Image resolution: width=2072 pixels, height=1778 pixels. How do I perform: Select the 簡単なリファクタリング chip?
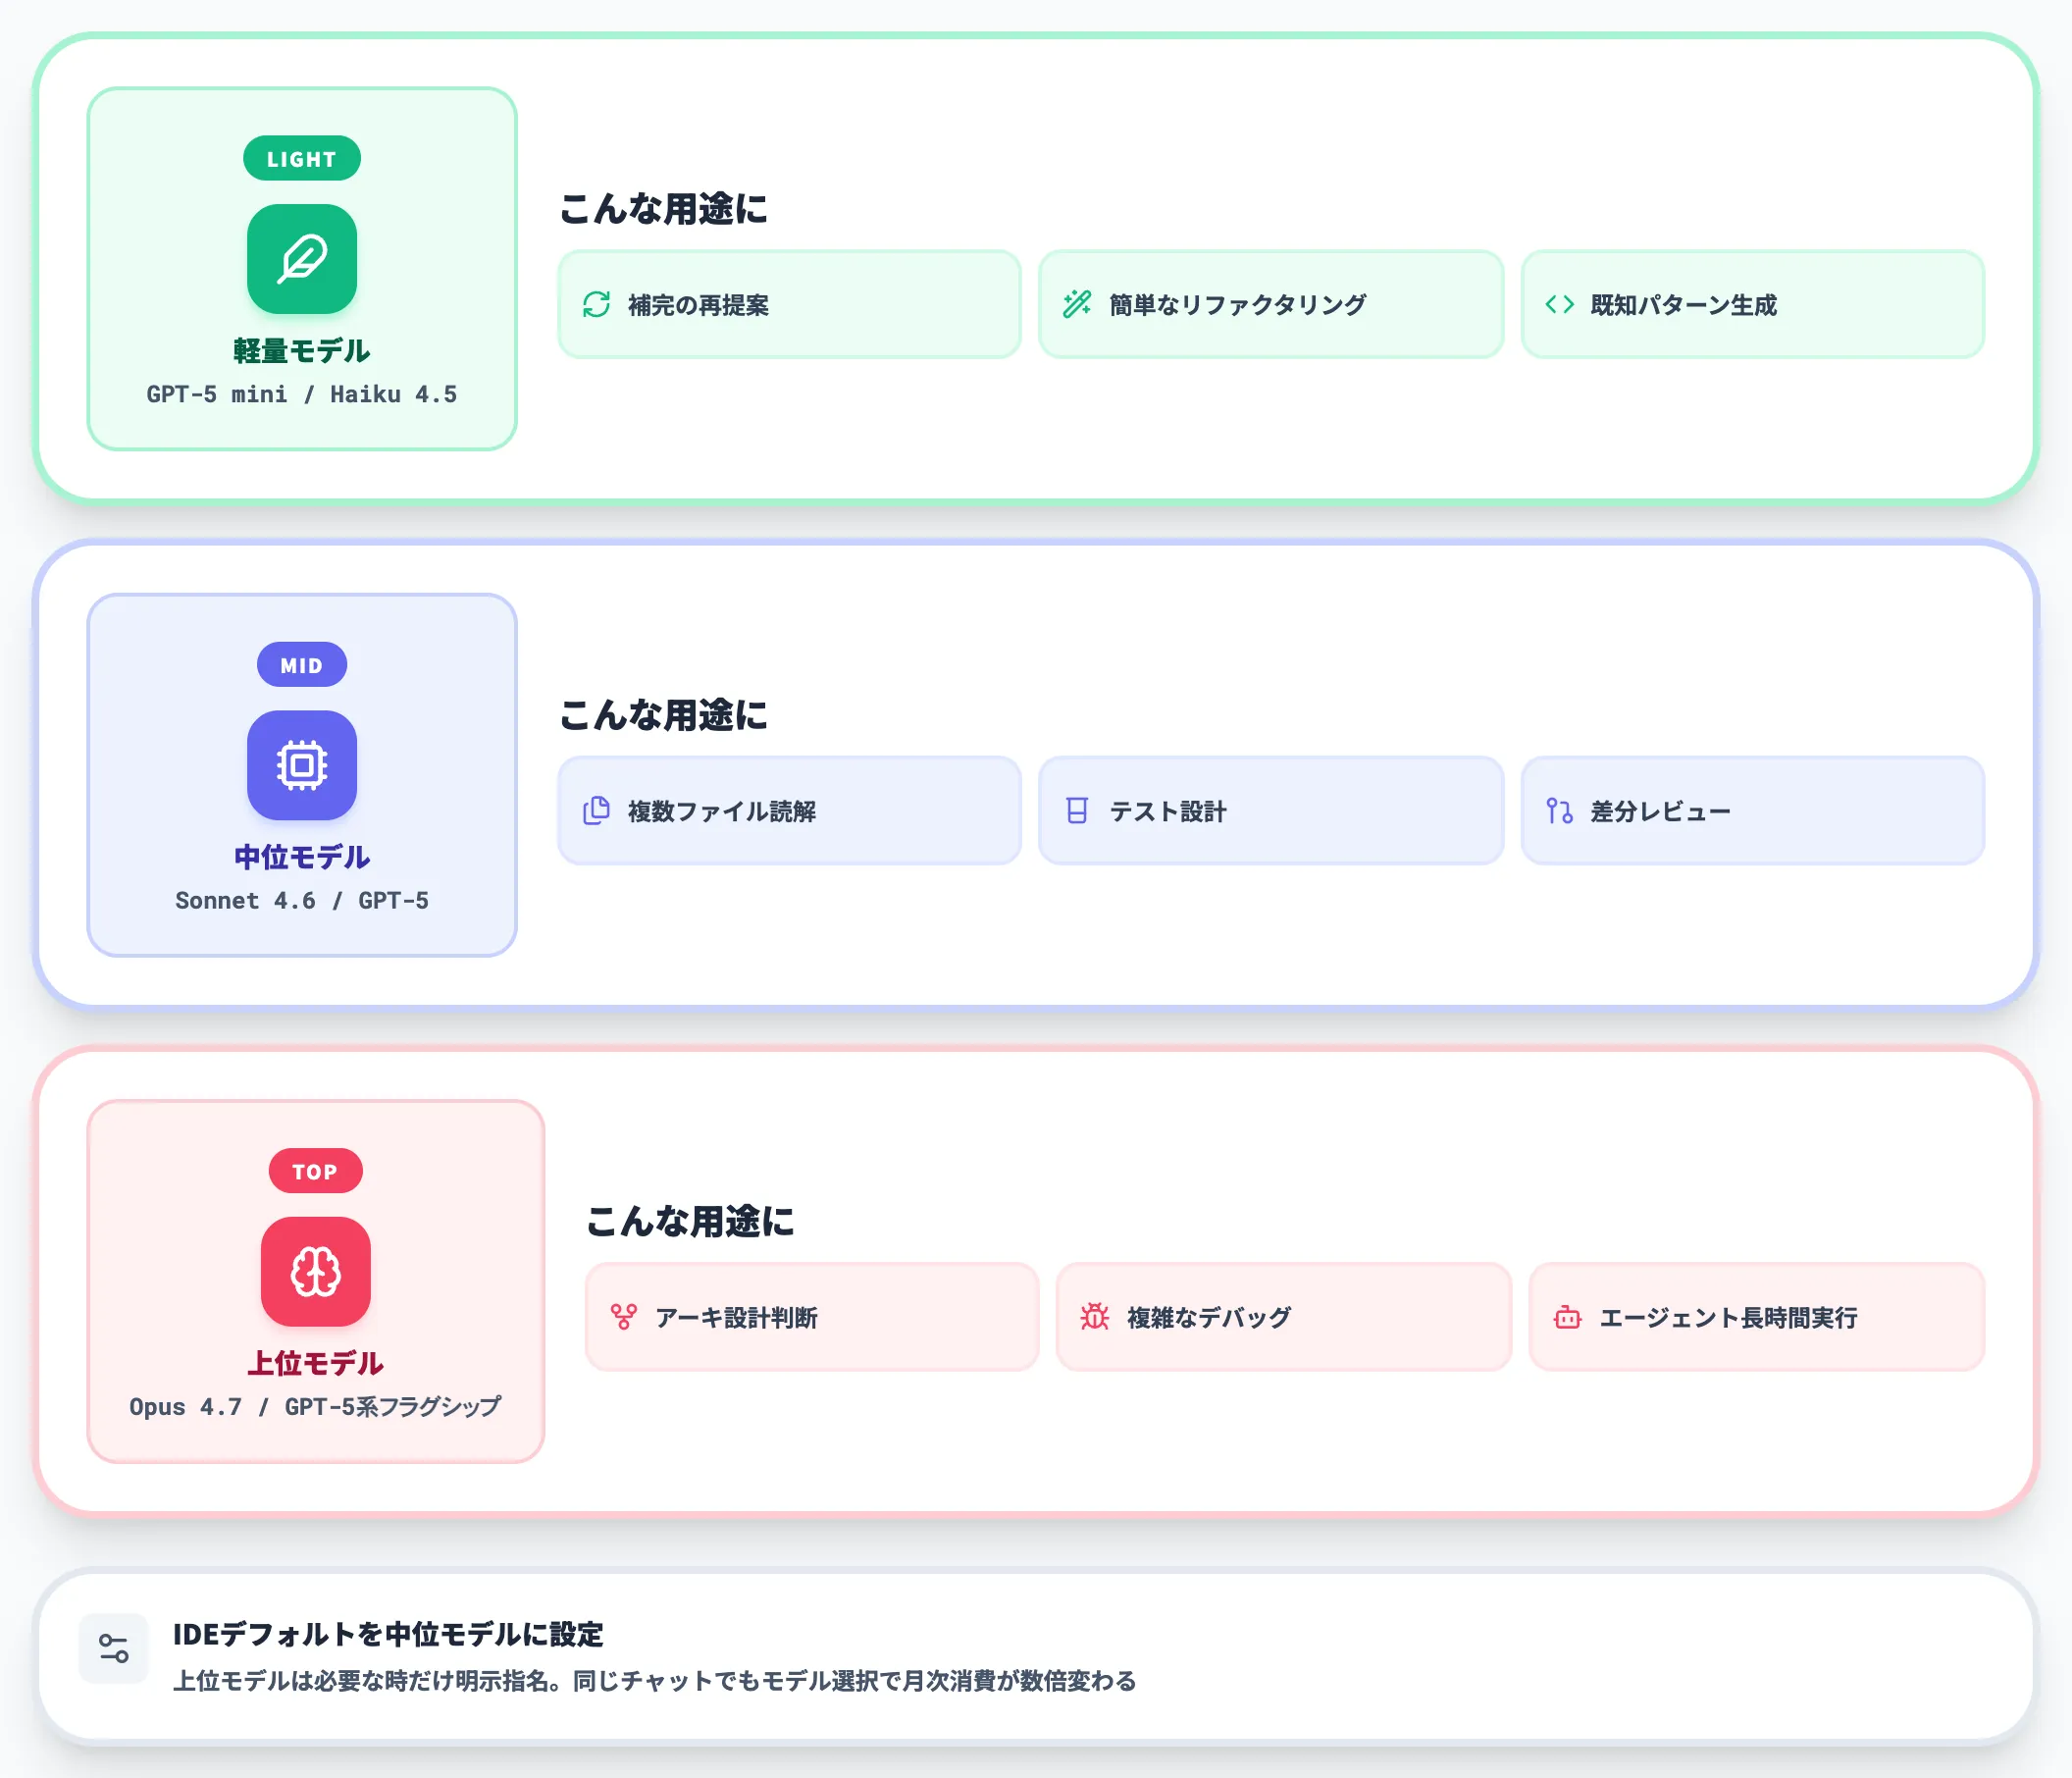tap(1271, 304)
